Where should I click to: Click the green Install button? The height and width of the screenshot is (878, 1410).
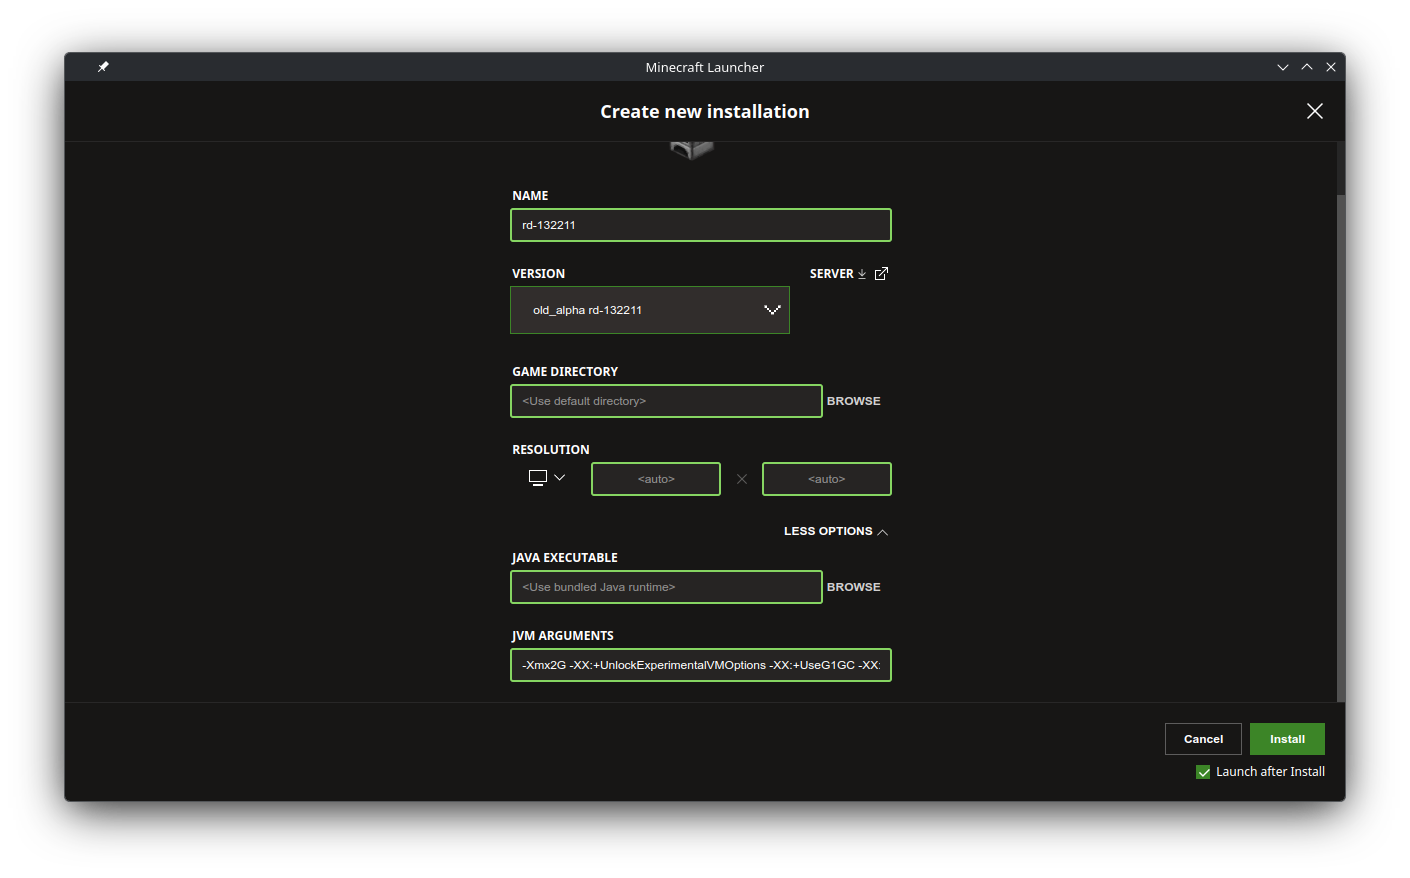(x=1287, y=739)
